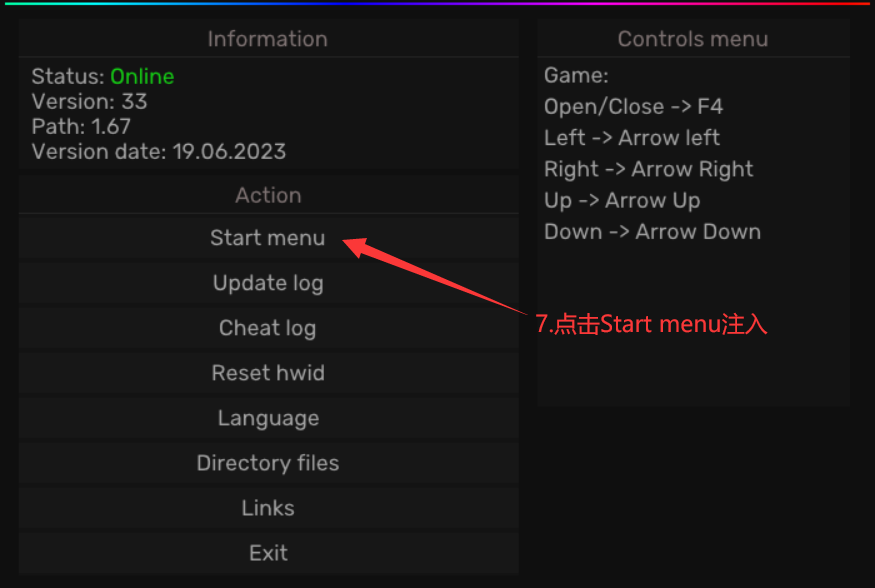The image size is (875, 588).
Task: Click the Information panel header
Action: [267, 39]
